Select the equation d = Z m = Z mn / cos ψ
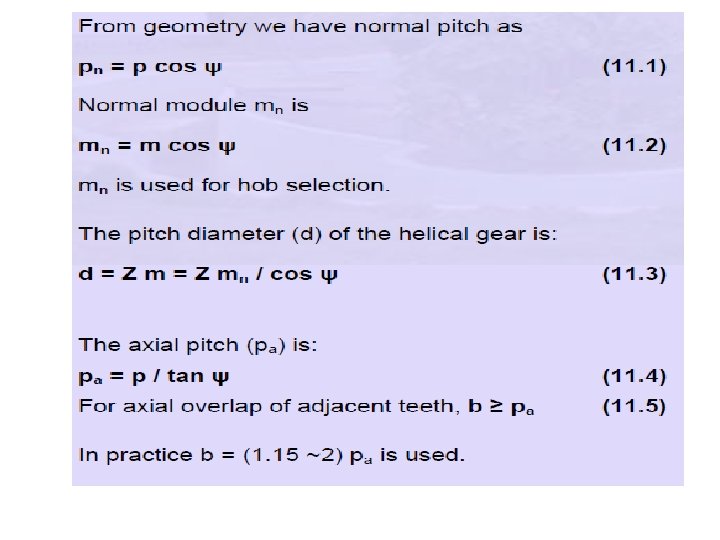This screenshot has height=540, width=720. click(x=208, y=275)
